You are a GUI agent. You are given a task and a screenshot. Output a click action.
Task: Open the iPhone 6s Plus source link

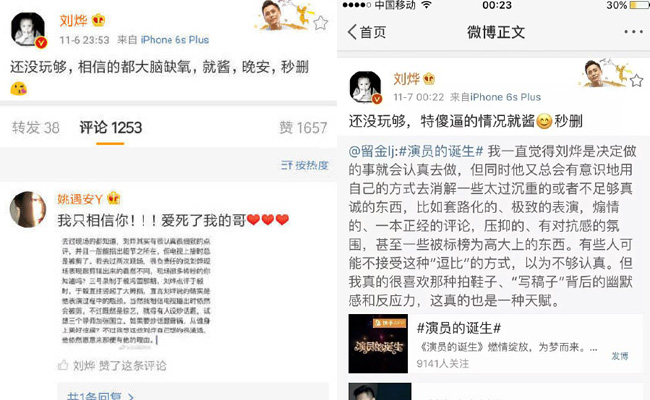pyautogui.click(x=175, y=40)
